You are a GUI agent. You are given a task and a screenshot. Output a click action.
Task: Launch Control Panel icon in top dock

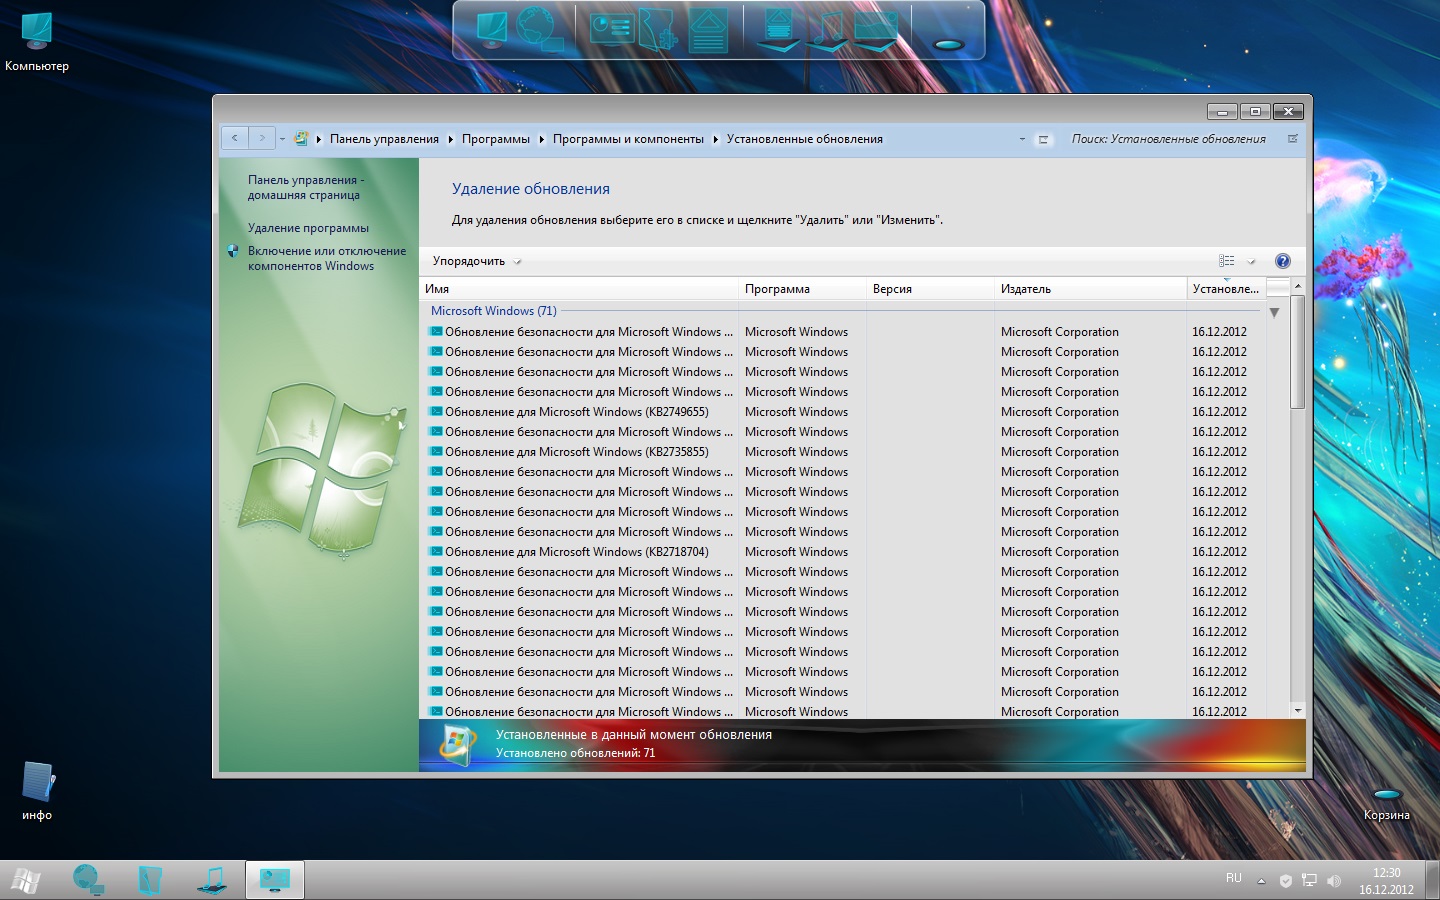point(612,29)
